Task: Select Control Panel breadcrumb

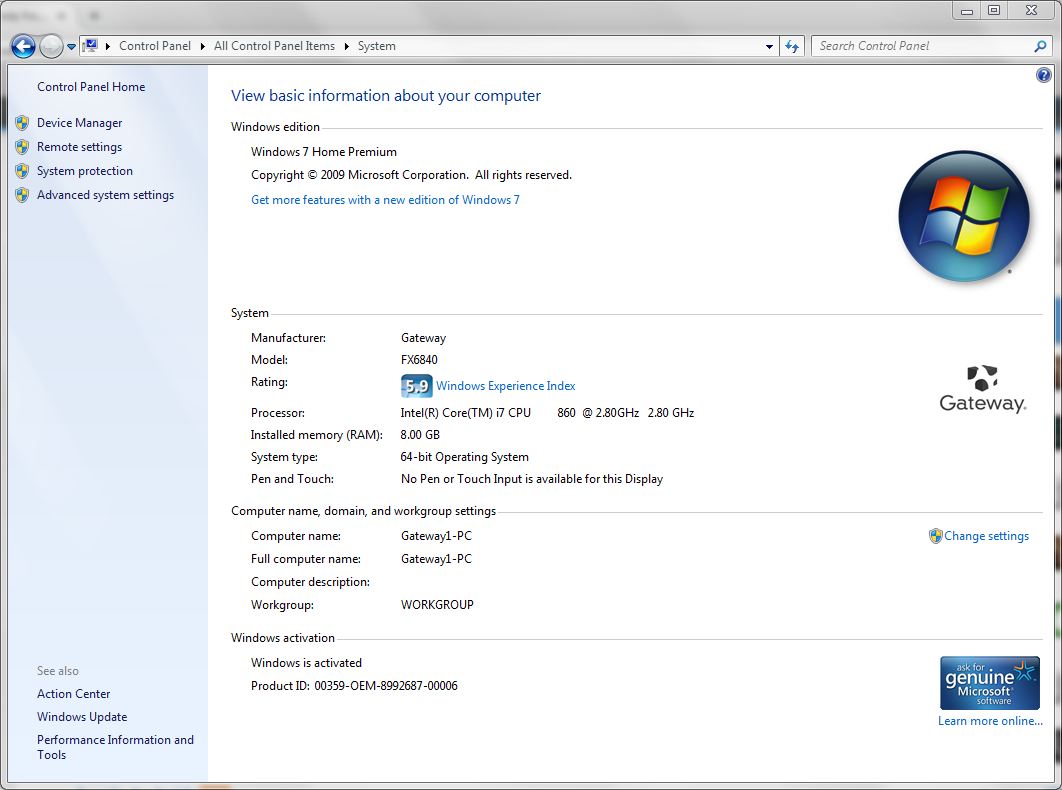Action: tap(155, 46)
